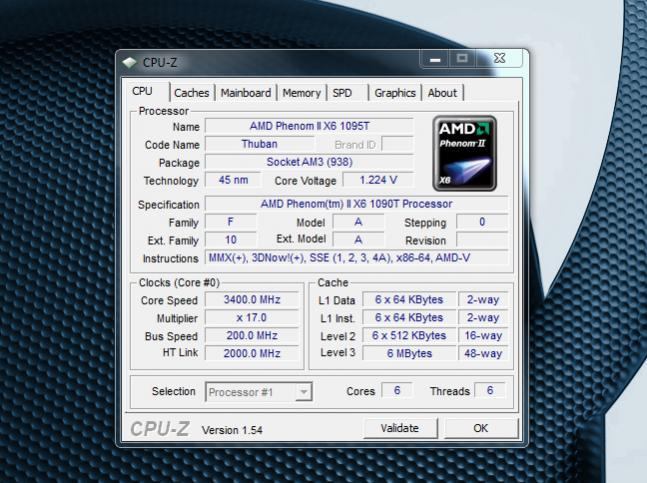Viewport: 647px width, 483px height.
Task: Close the CPU-Z window
Action: [500, 59]
